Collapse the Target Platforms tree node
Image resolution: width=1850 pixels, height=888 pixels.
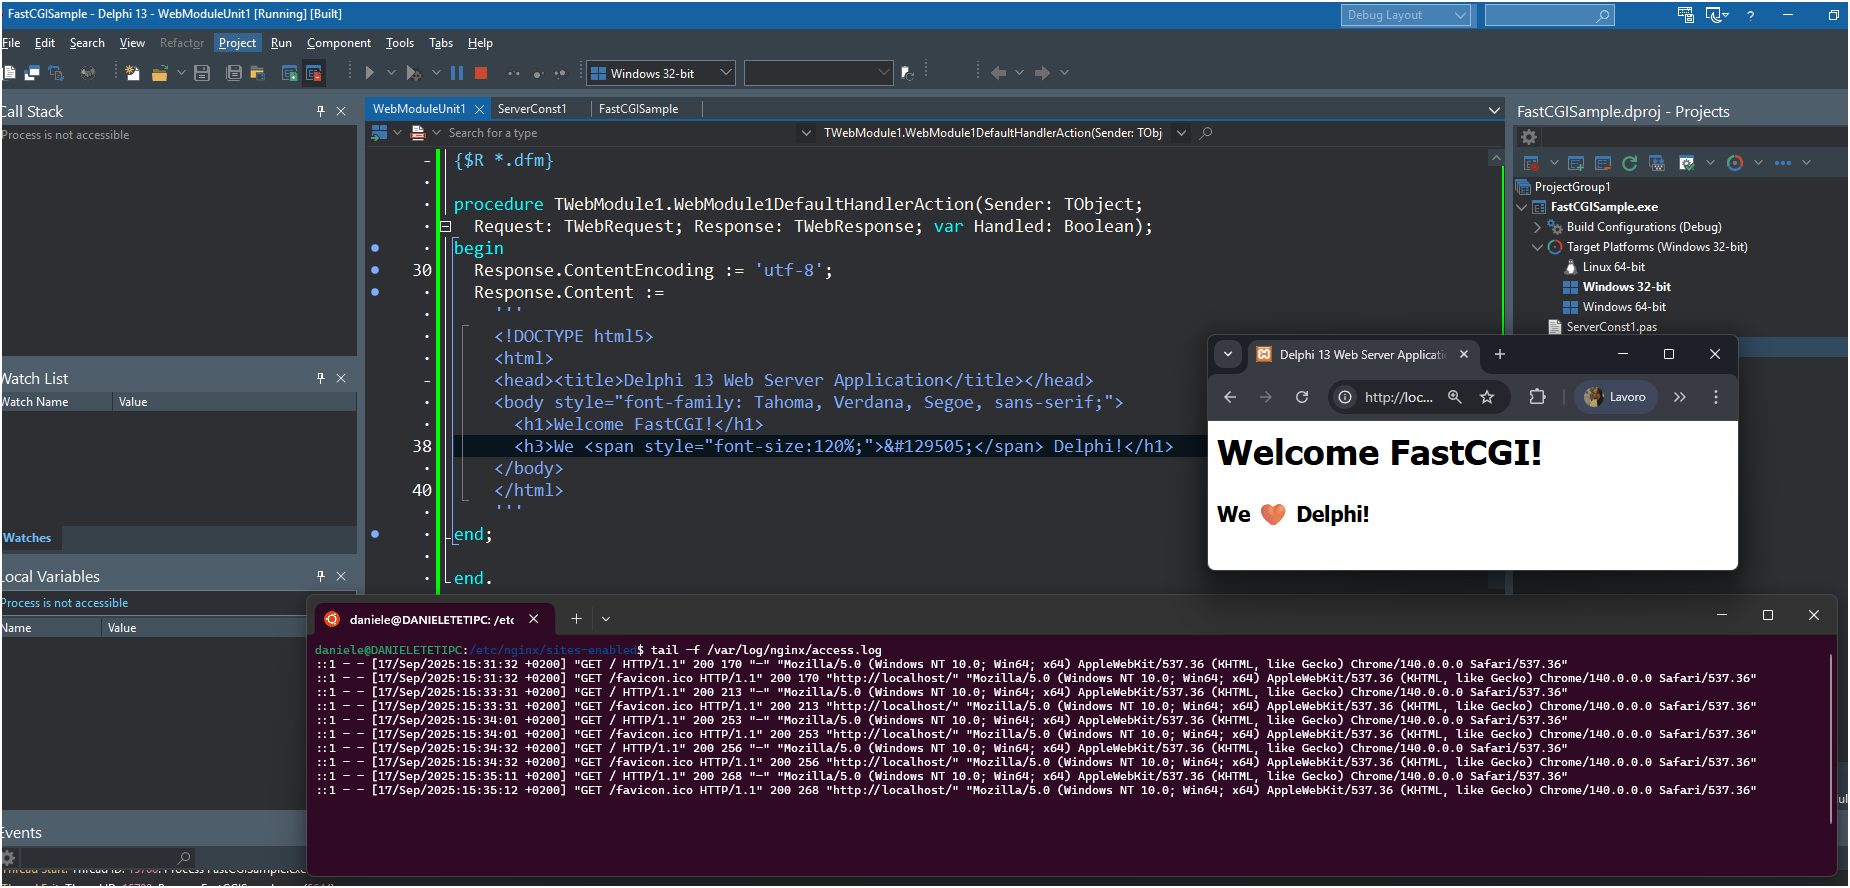[x=1538, y=247]
